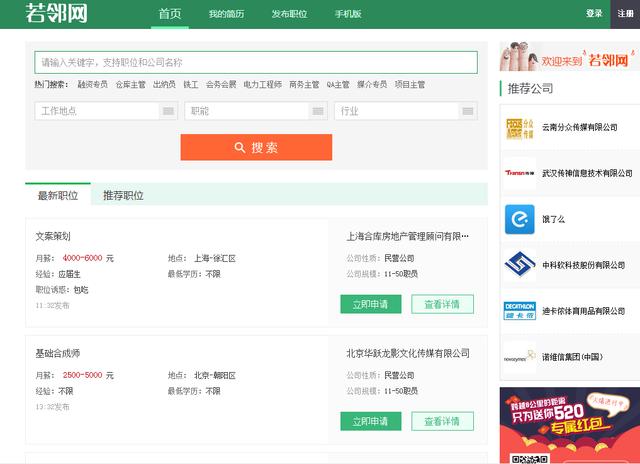Select hot search term 铣工
Viewport: 640px width, 464px height.
coord(191,84)
